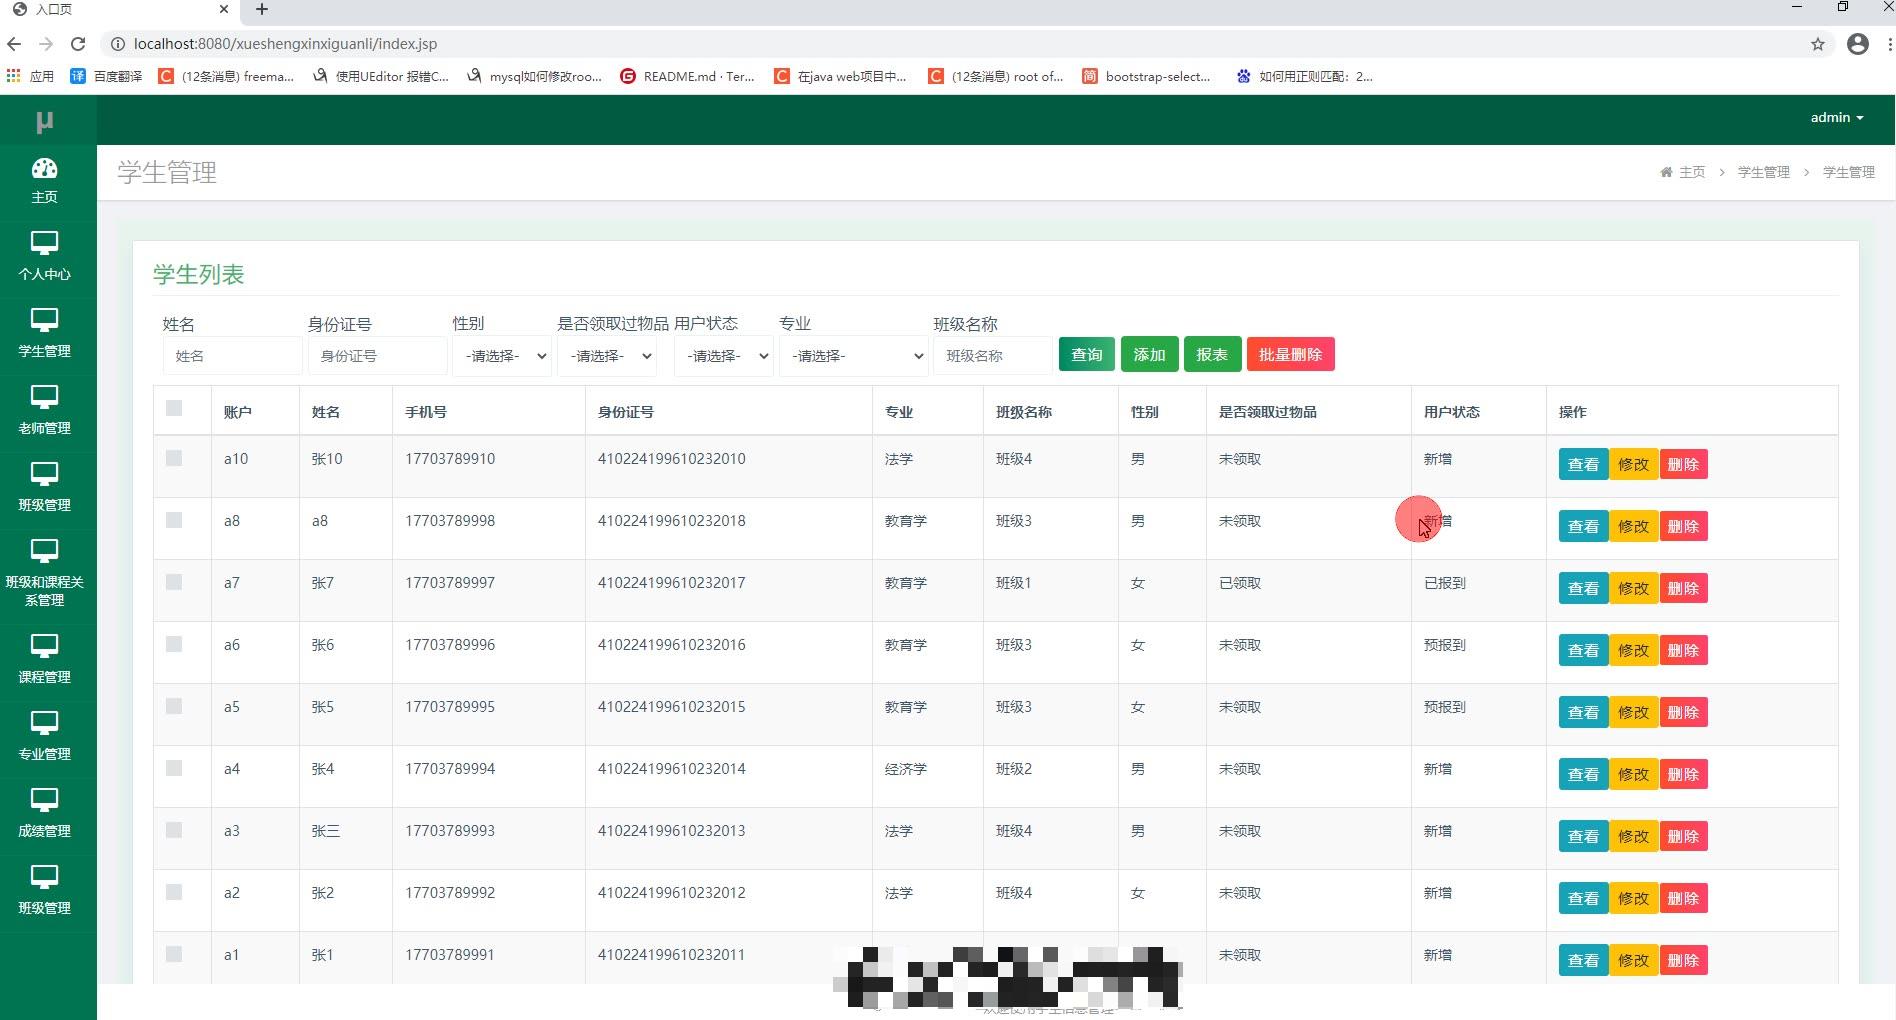The width and height of the screenshot is (1896, 1020).
Task: Click the 报表 report button
Action: [1212, 354]
